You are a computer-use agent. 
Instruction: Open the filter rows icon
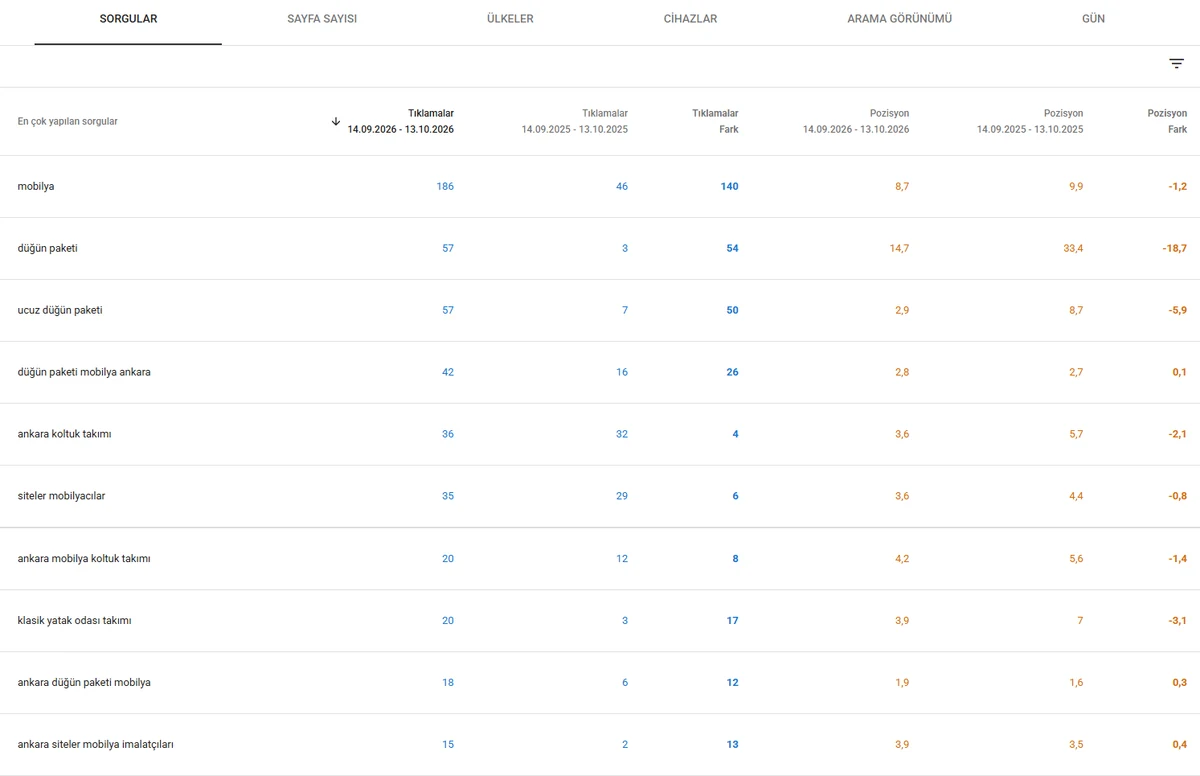[x=1176, y=64]
